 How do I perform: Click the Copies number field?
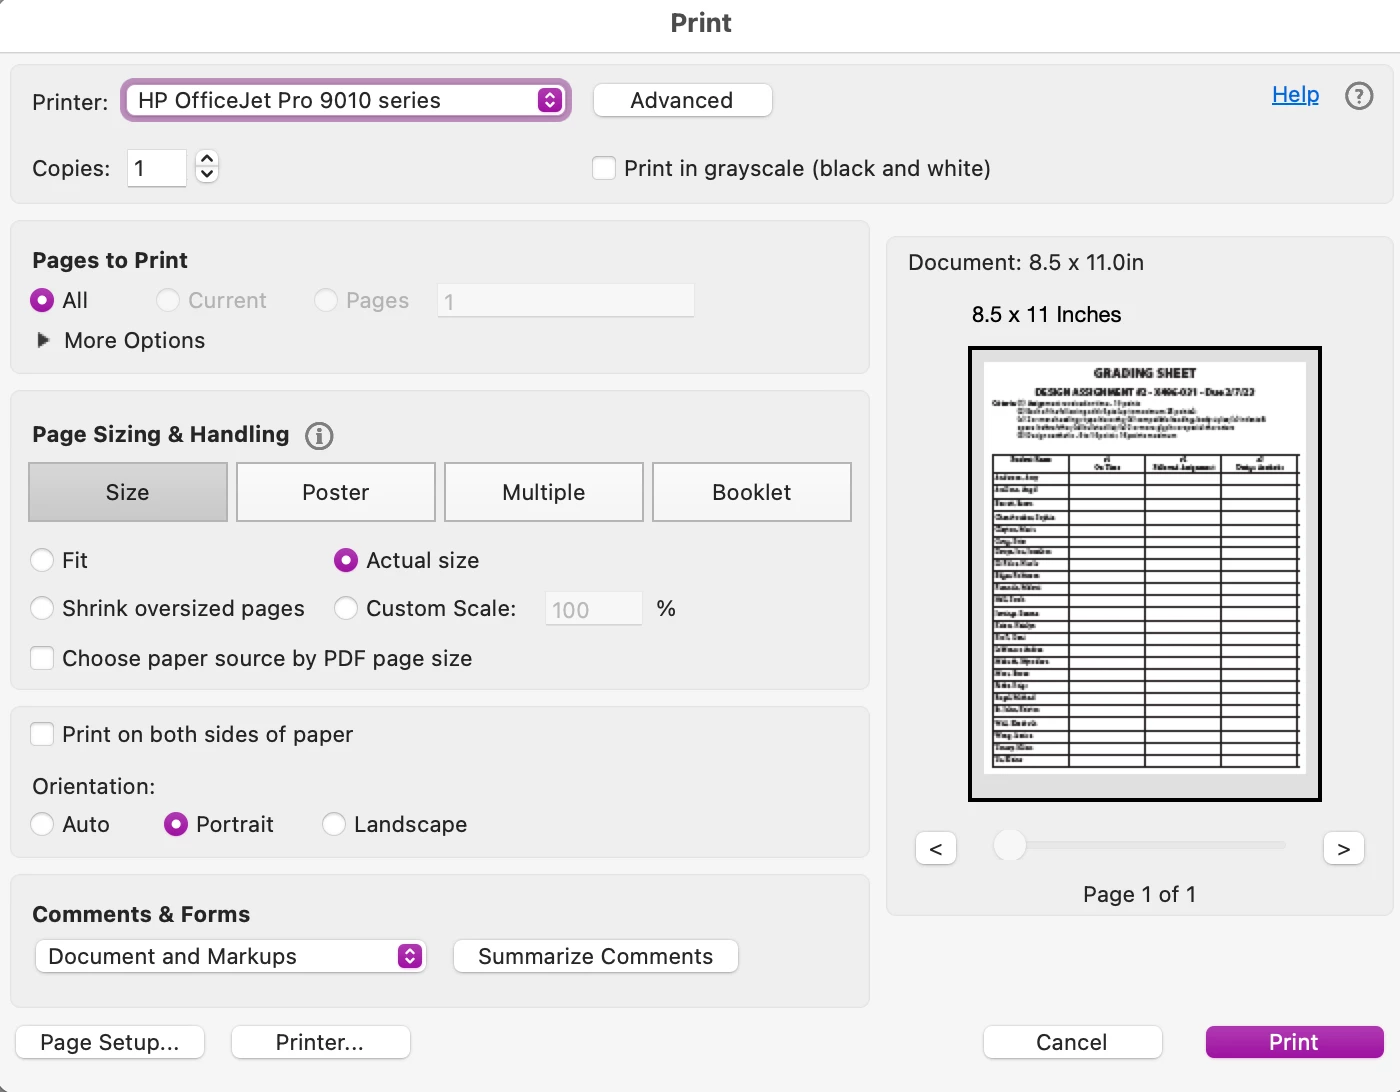157,168
